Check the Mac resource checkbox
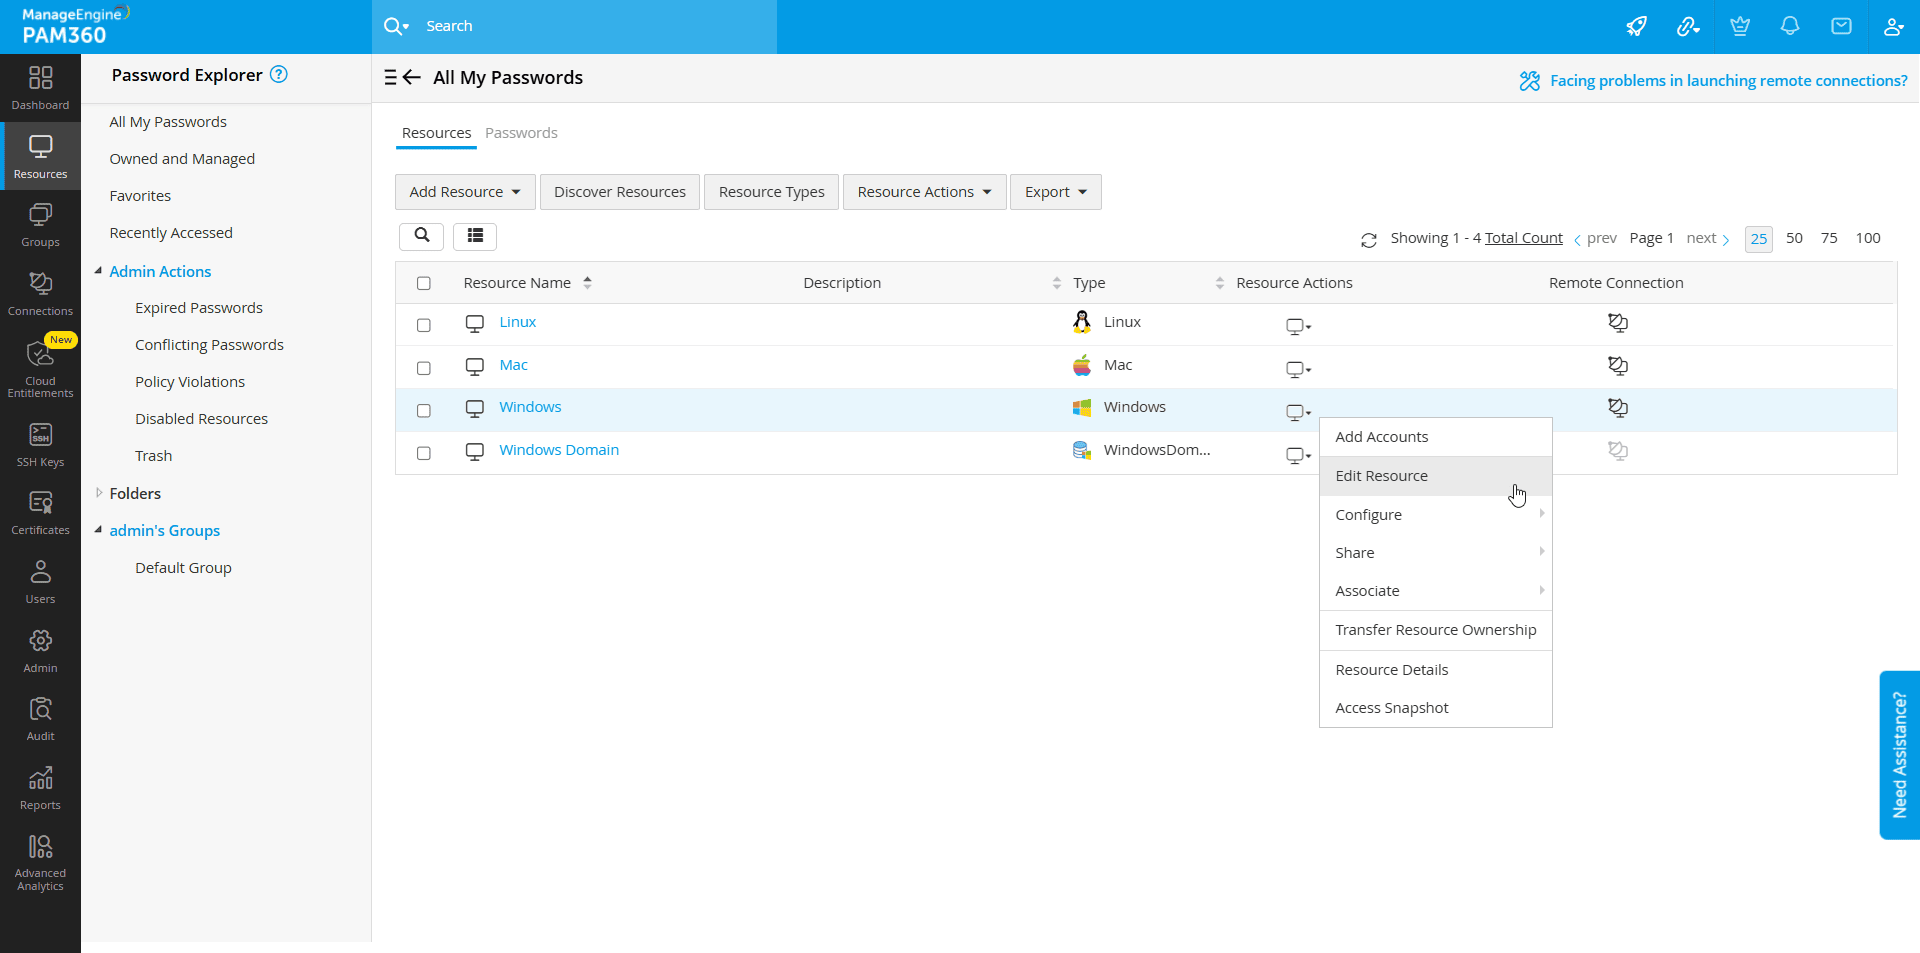The image size is (1920, 953). [x=424, y=368]
